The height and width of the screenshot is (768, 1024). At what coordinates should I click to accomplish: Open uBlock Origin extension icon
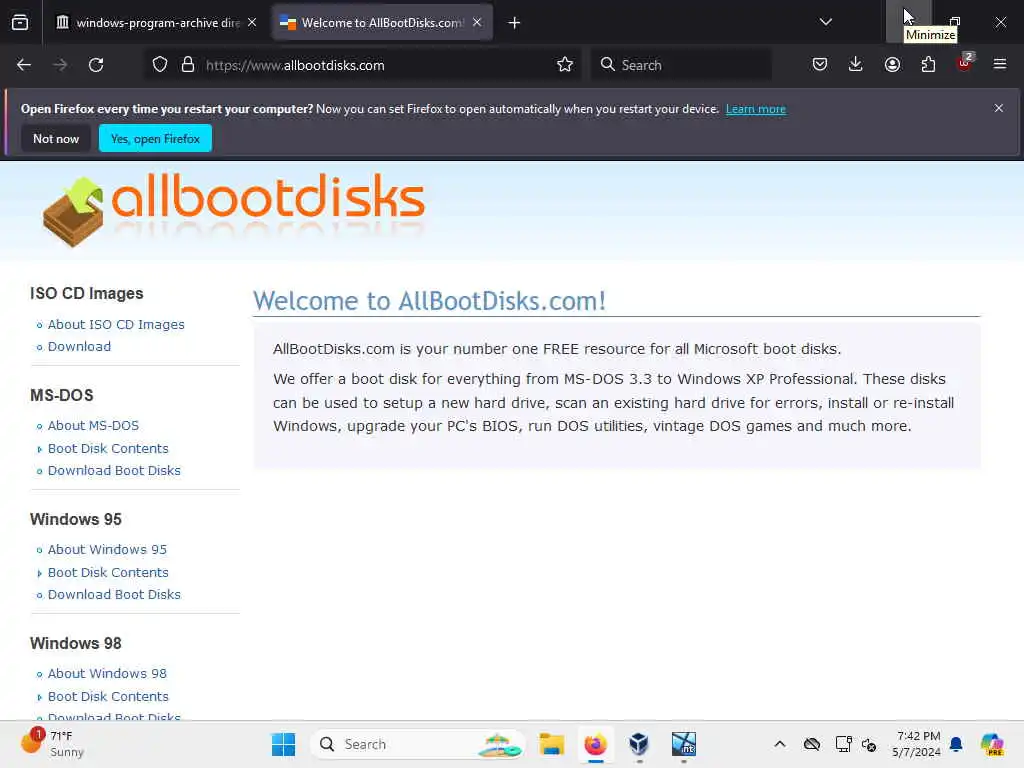coord(964,63)
